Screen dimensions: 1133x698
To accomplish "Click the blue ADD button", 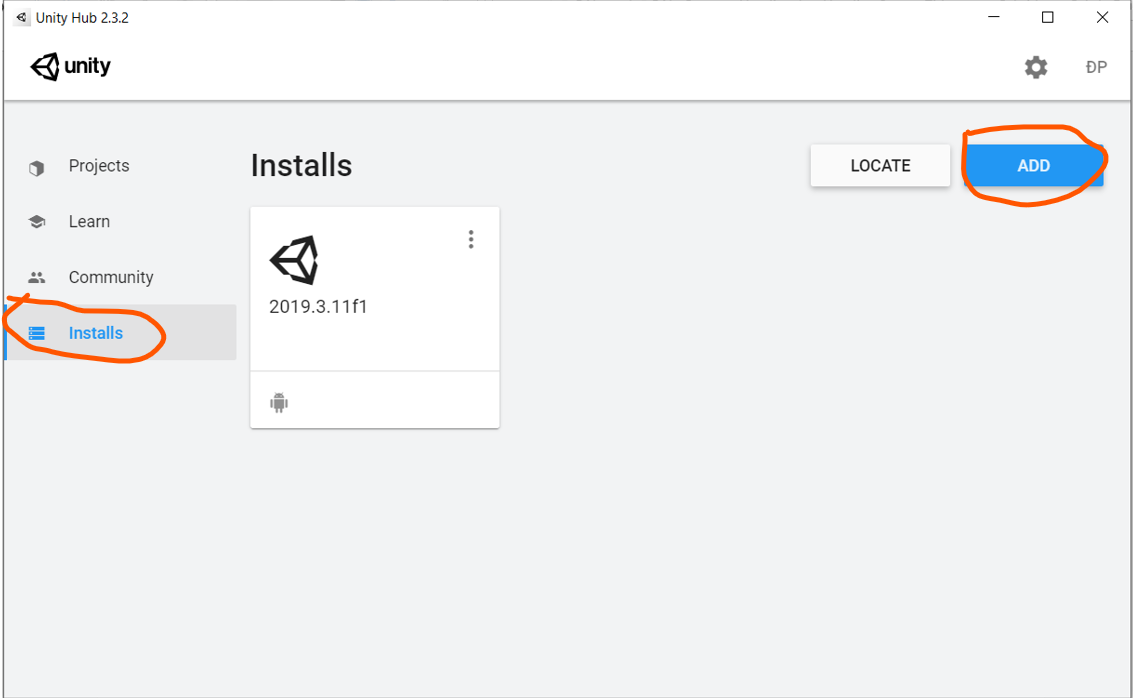I will (1033, 166).
